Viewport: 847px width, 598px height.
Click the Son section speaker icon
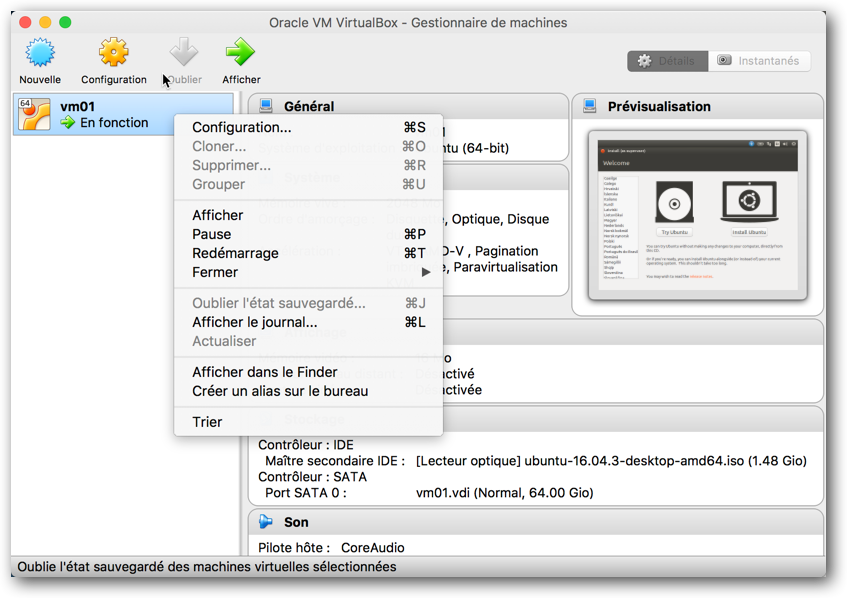pos(266,522)
